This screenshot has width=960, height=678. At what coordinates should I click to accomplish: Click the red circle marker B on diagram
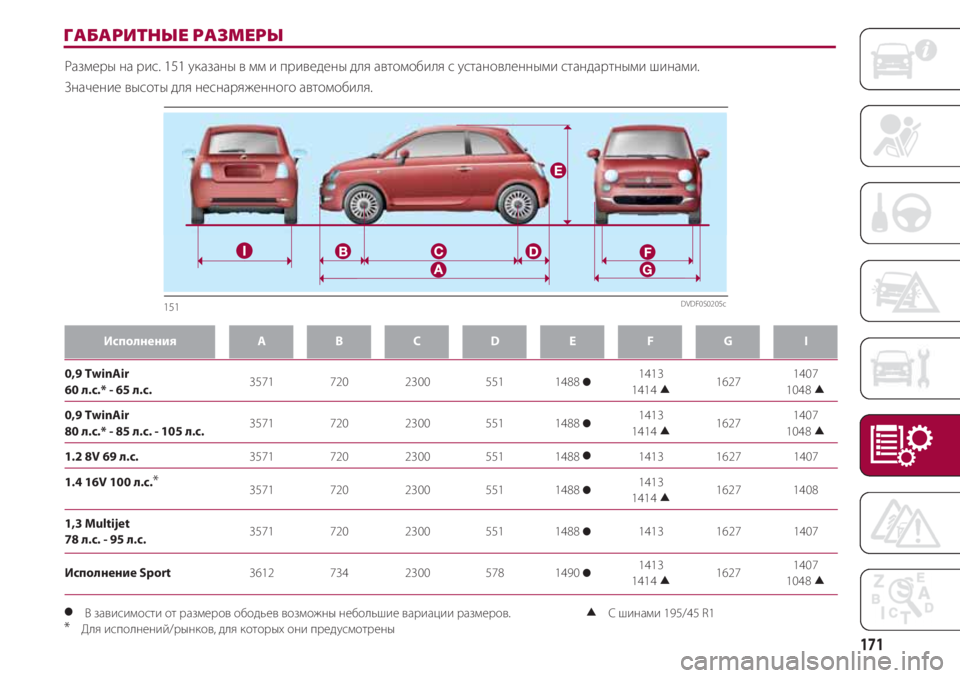click(x=343, y=251)
